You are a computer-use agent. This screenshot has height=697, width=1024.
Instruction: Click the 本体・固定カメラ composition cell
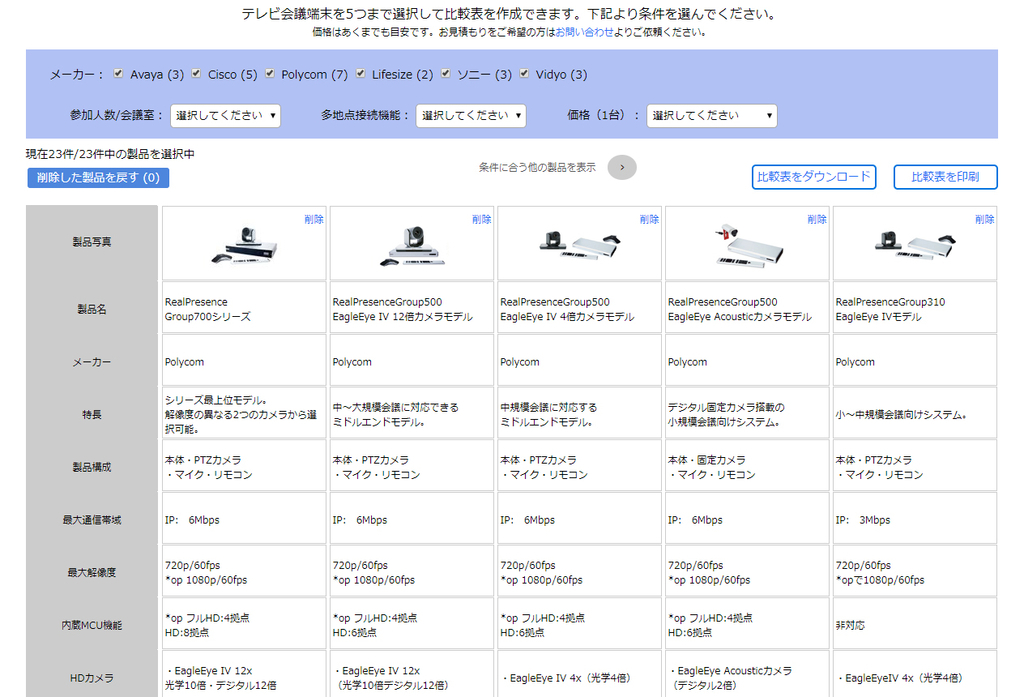(x=747, y=467)
